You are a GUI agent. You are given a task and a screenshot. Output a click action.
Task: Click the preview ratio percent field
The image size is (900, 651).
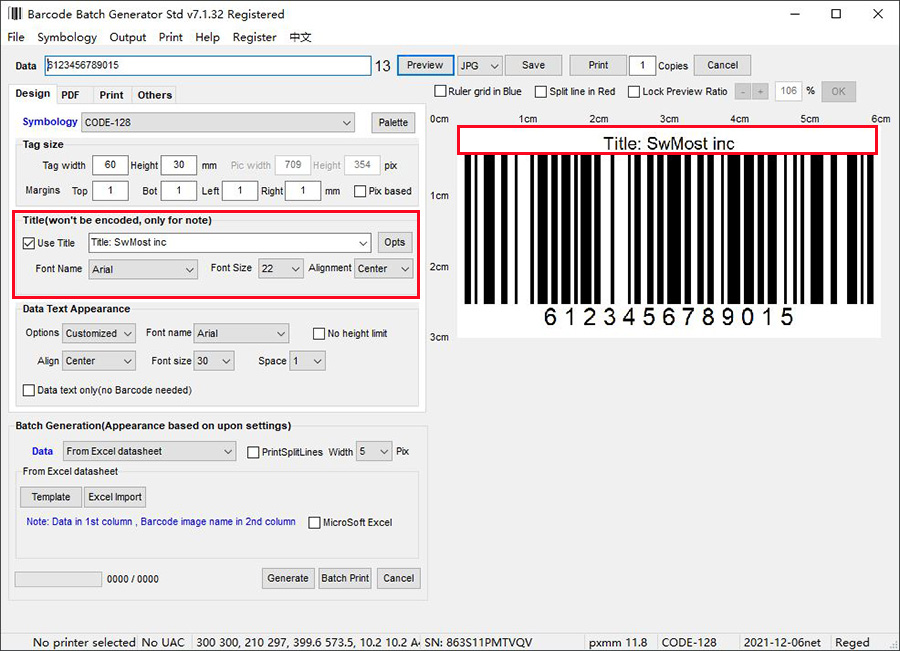tap(789, 91)
